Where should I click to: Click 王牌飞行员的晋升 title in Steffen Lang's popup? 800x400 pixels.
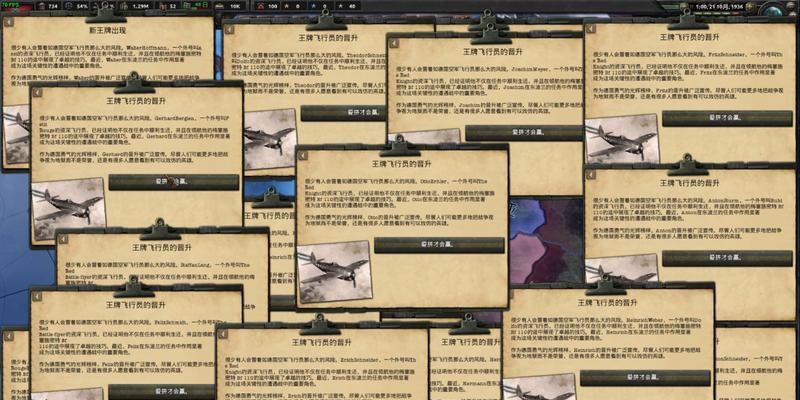(162, 247)
